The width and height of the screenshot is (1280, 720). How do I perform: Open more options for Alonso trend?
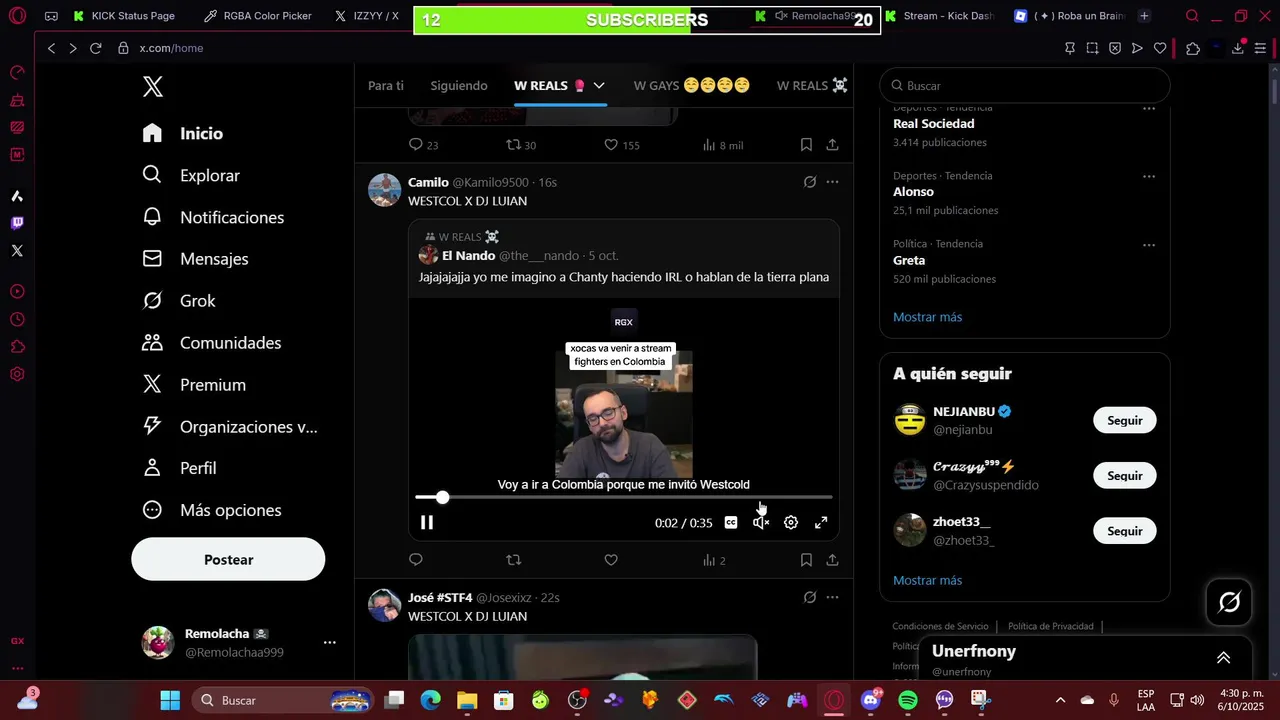[1148, 176]
